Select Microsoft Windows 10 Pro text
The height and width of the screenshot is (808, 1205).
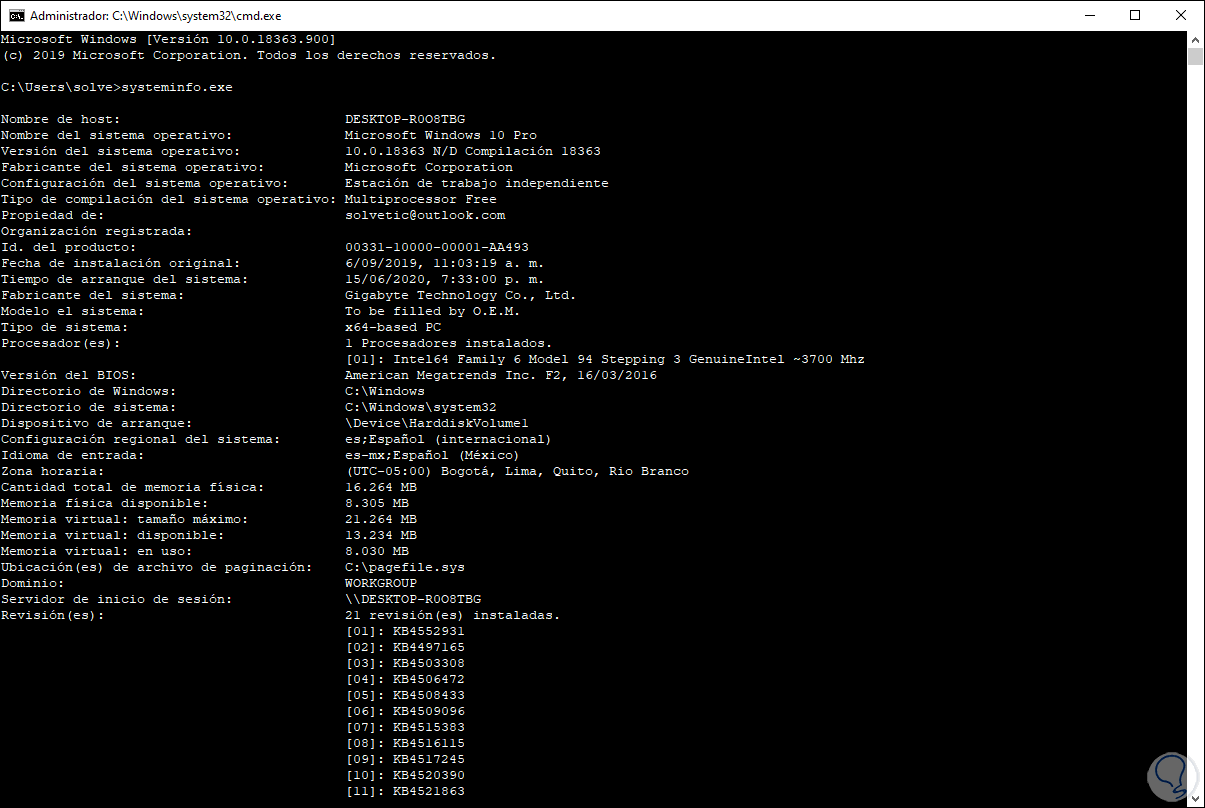click(x=441, y=135)
